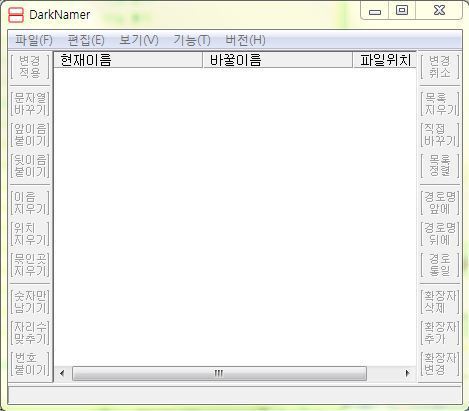Click the DarkNamer title bar icon
Screen dimensions: 469x411
tap(16, 15)
